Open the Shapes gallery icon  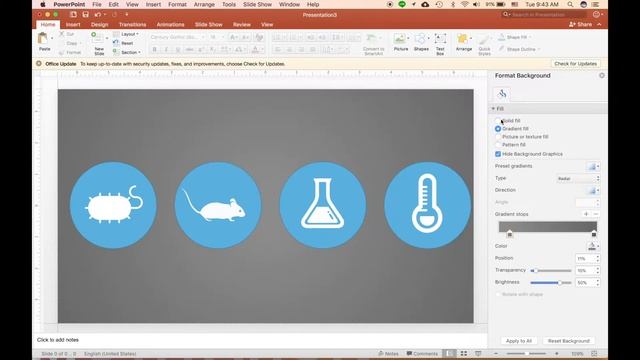420,39
